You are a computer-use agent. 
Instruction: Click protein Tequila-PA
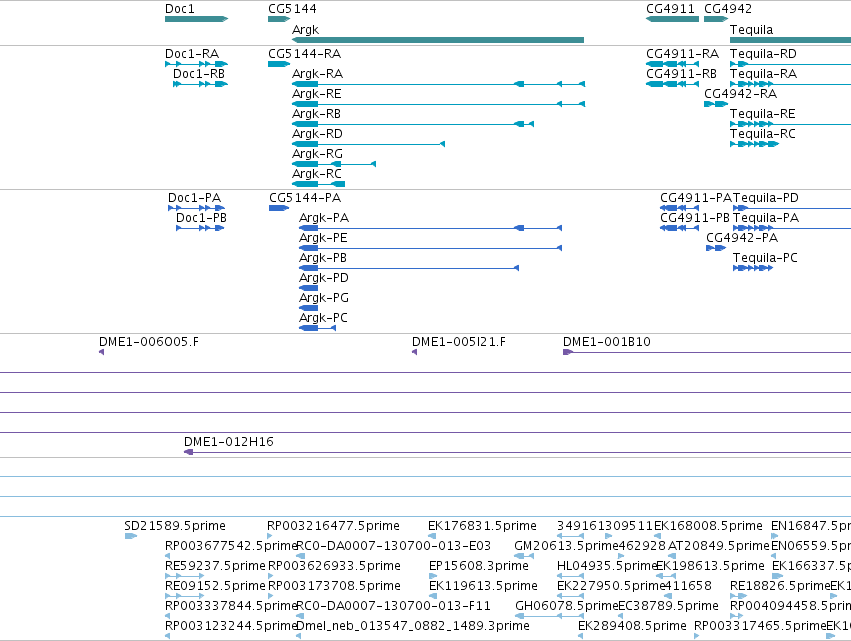(x=766, y=218)
